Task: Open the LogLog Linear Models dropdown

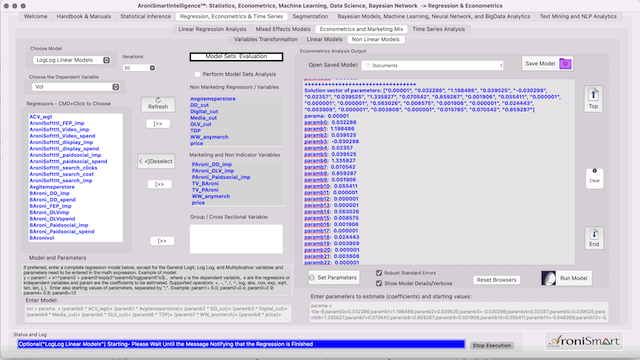Action: tap(72, 60)
